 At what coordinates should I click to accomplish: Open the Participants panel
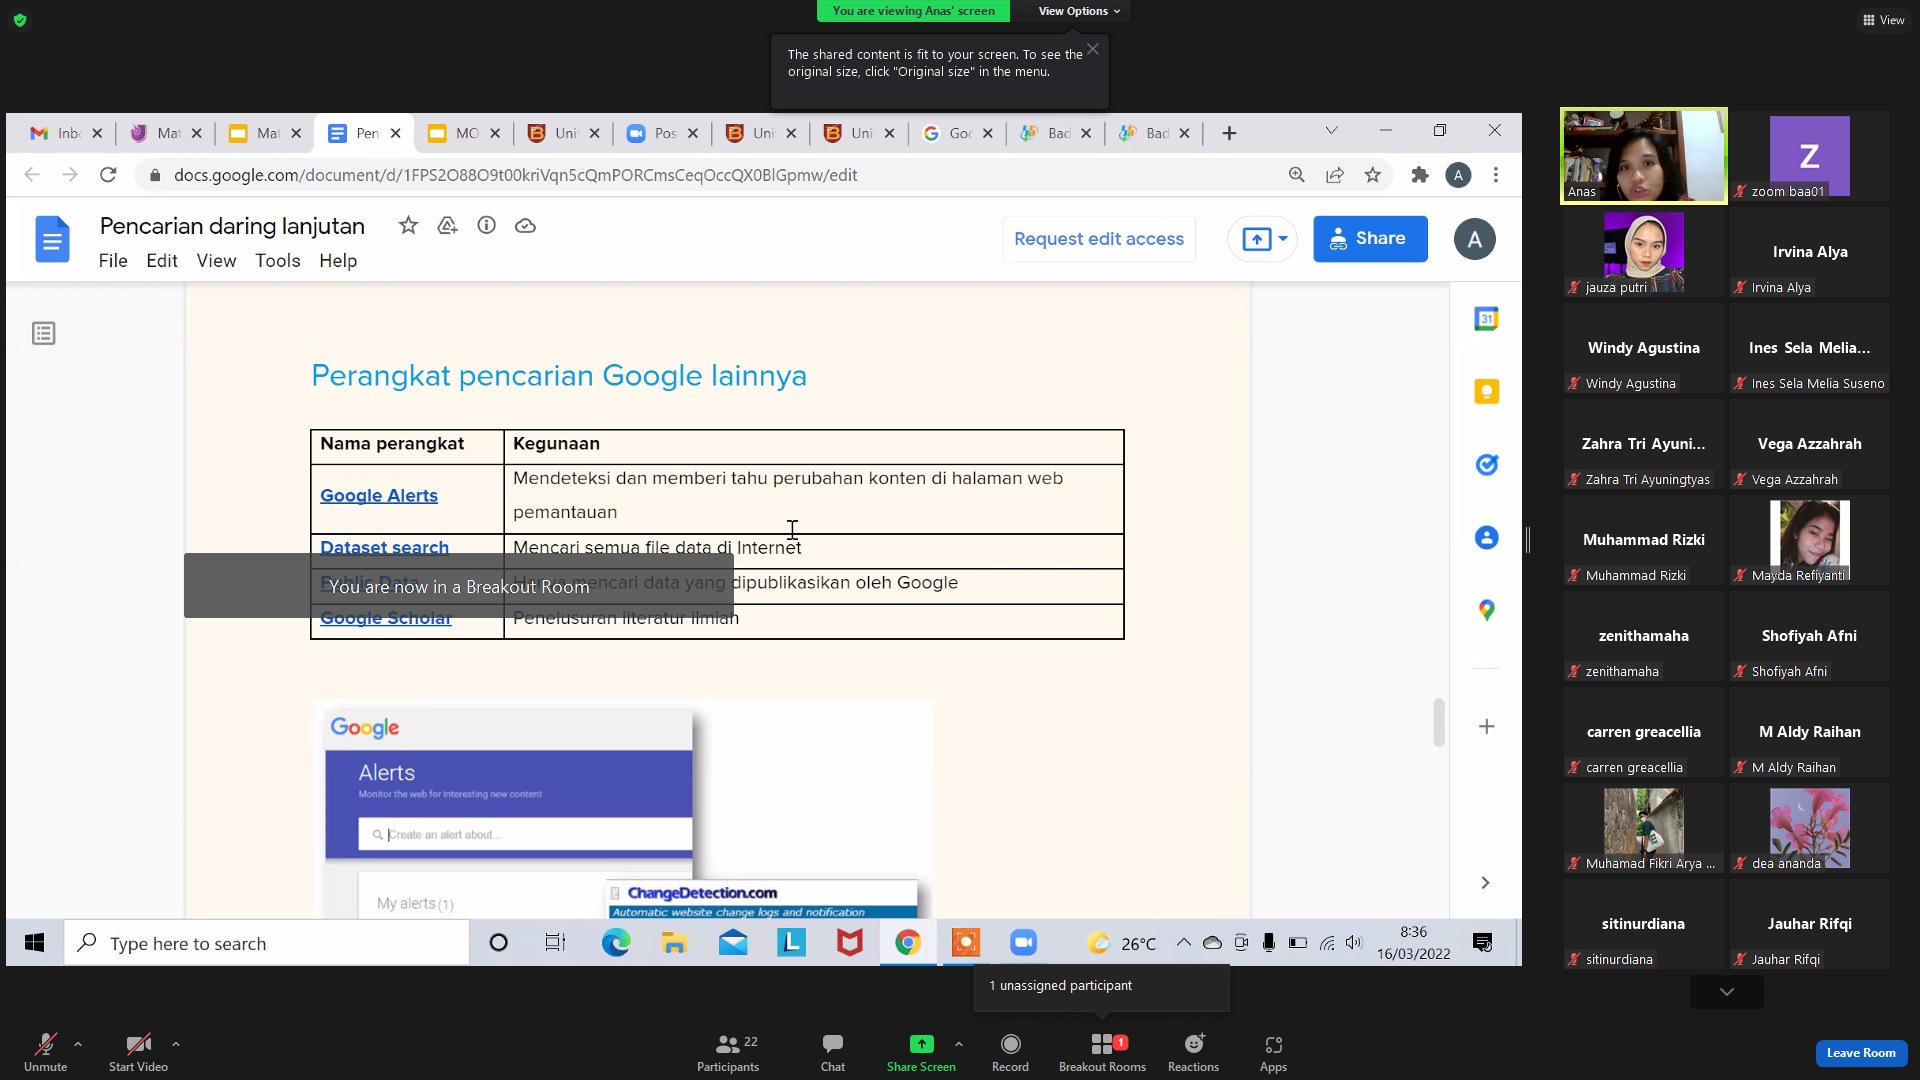click(728, 1052)
